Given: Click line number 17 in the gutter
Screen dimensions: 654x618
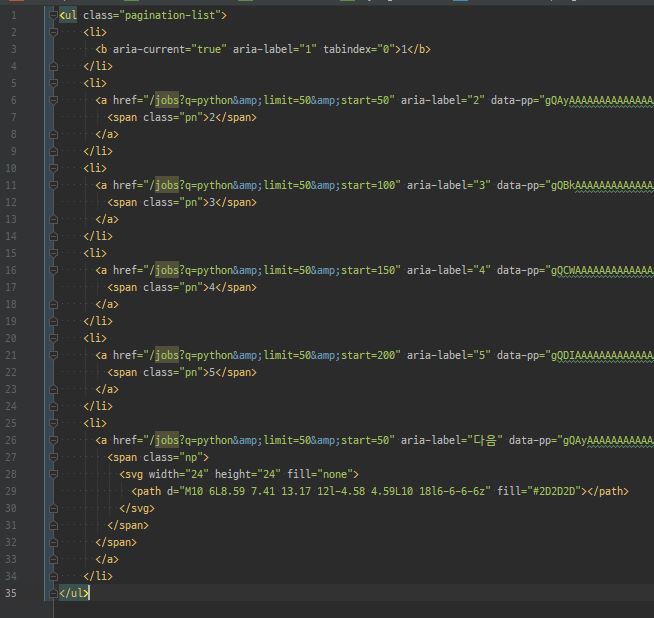Looking at the screenshot, I should pyautogui.click(x=11, y=287).
